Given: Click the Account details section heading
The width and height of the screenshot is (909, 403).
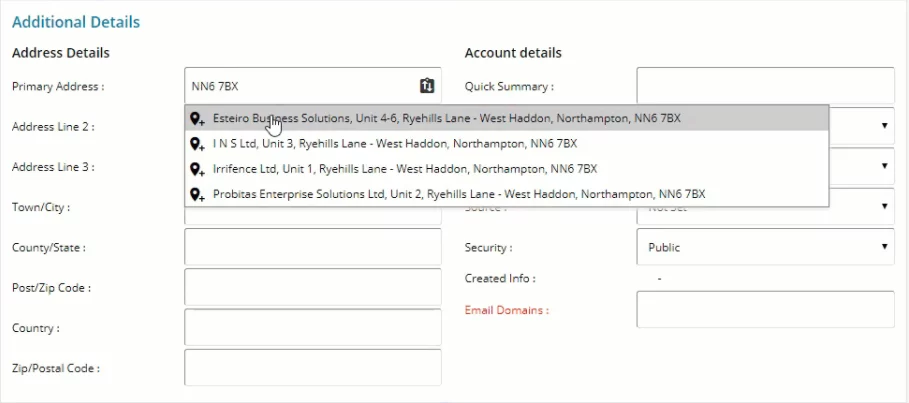Looking at the screenshot, I should (513, 53).
